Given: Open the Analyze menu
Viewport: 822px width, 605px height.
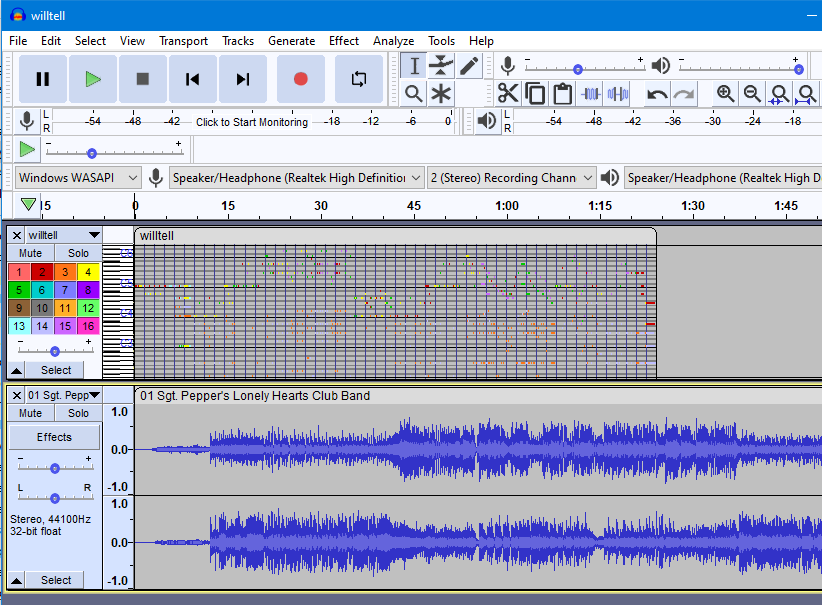Looking at the screenshot, I should coord(394,41).
